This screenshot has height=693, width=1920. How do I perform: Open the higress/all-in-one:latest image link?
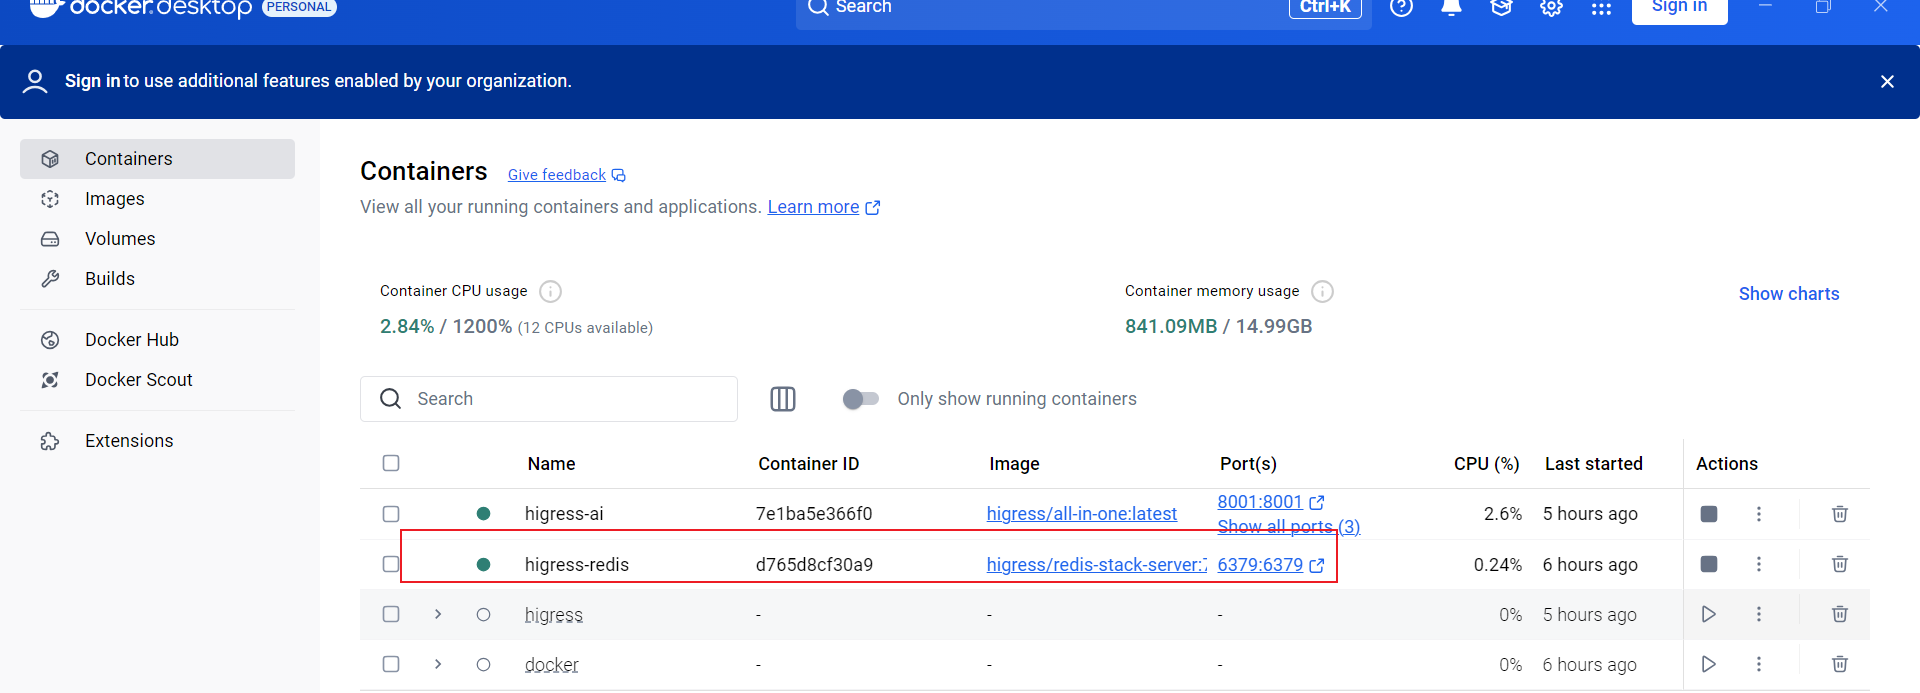coord(1081,514)
